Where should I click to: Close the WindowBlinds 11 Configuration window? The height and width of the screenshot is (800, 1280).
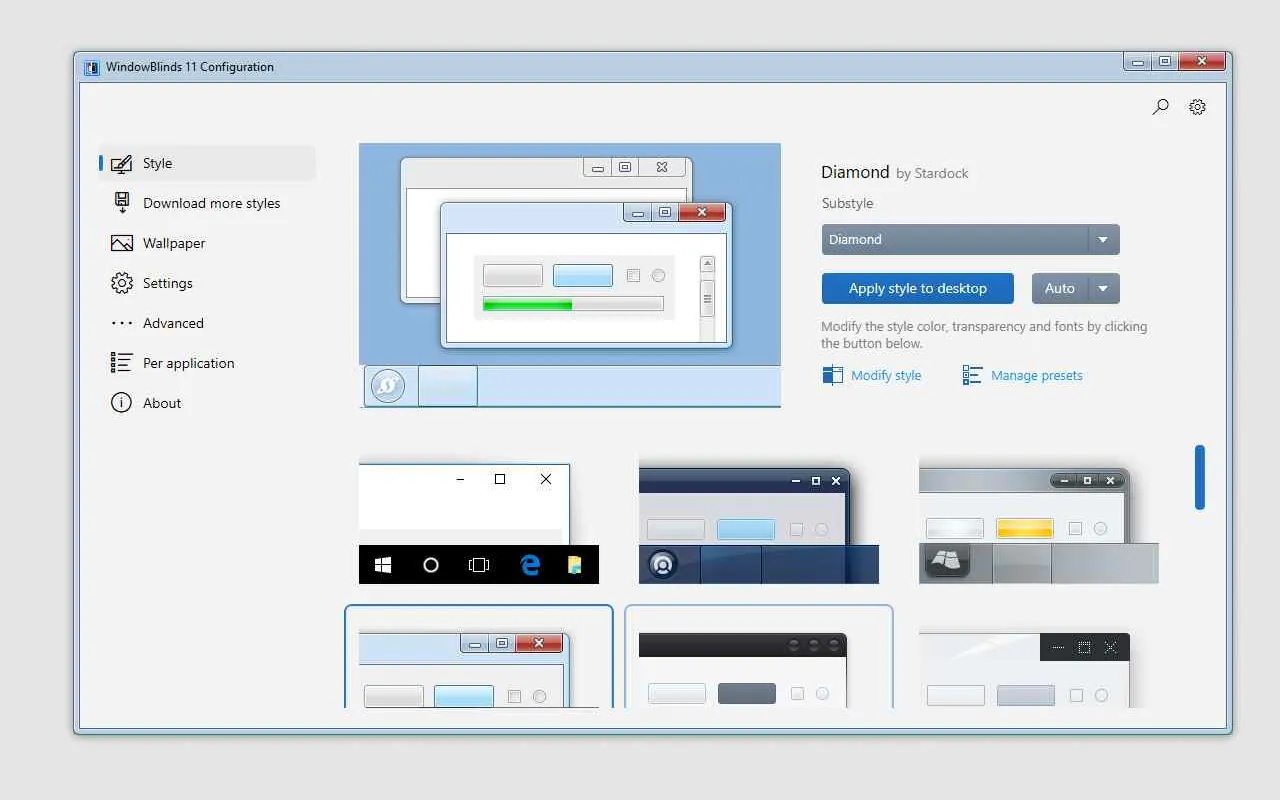(1202, 62)
